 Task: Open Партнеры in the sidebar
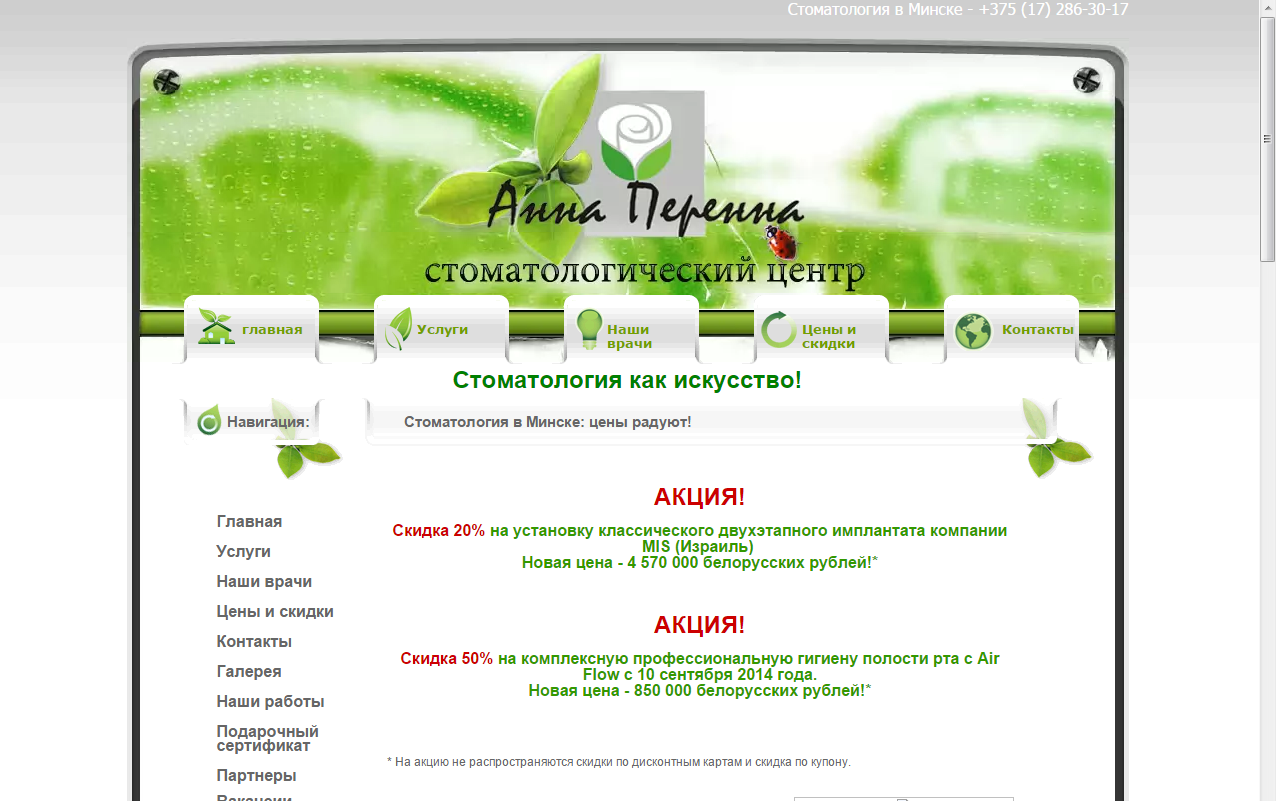pos(256,775)
